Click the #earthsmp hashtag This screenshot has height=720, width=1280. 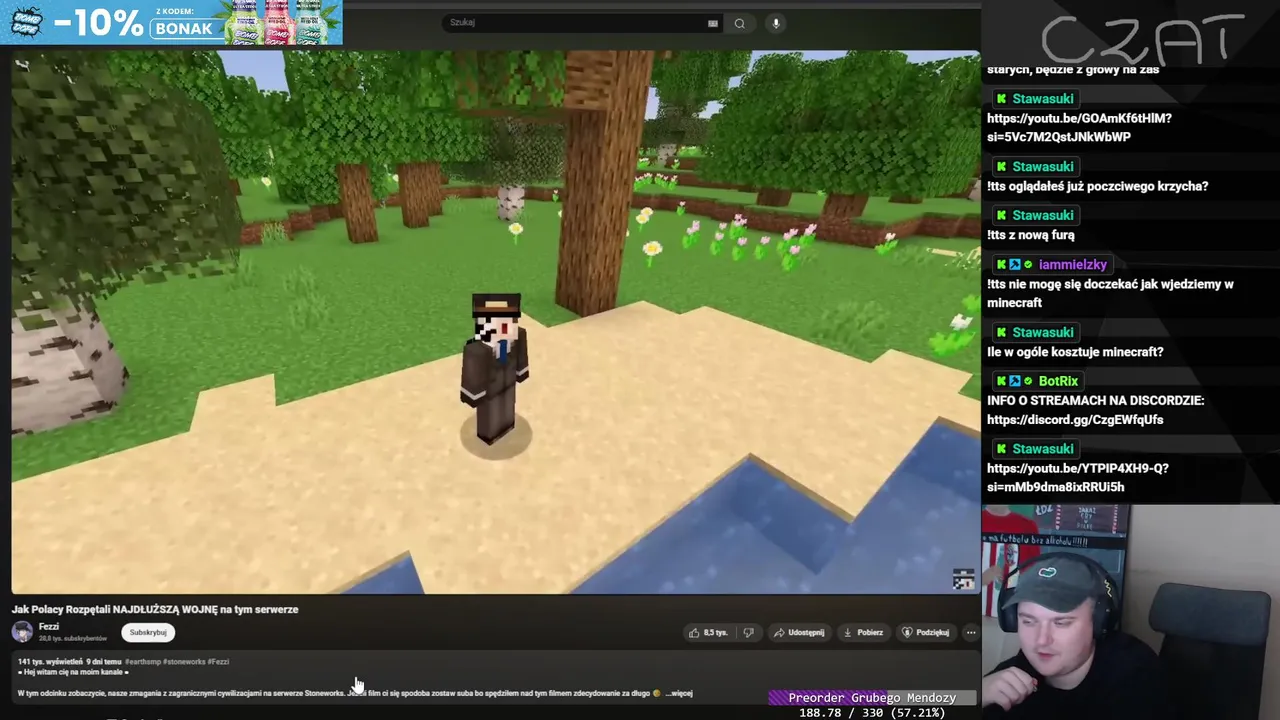point(144,662)
